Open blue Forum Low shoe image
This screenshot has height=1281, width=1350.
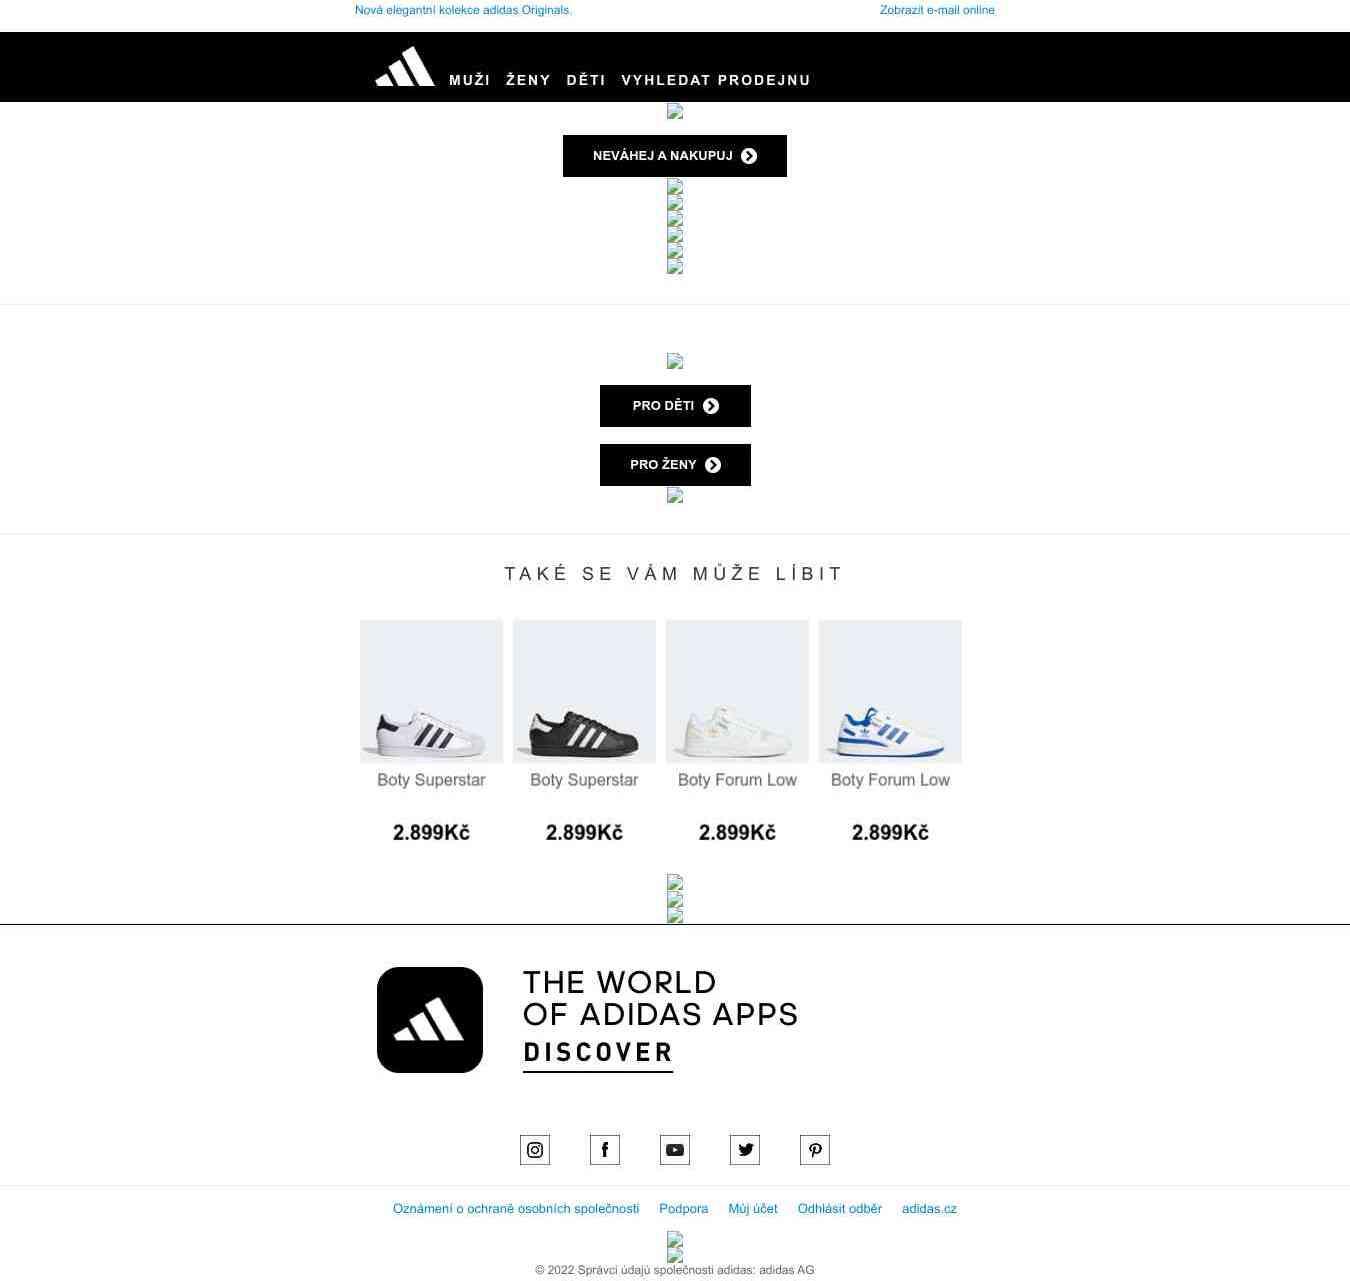890,691
